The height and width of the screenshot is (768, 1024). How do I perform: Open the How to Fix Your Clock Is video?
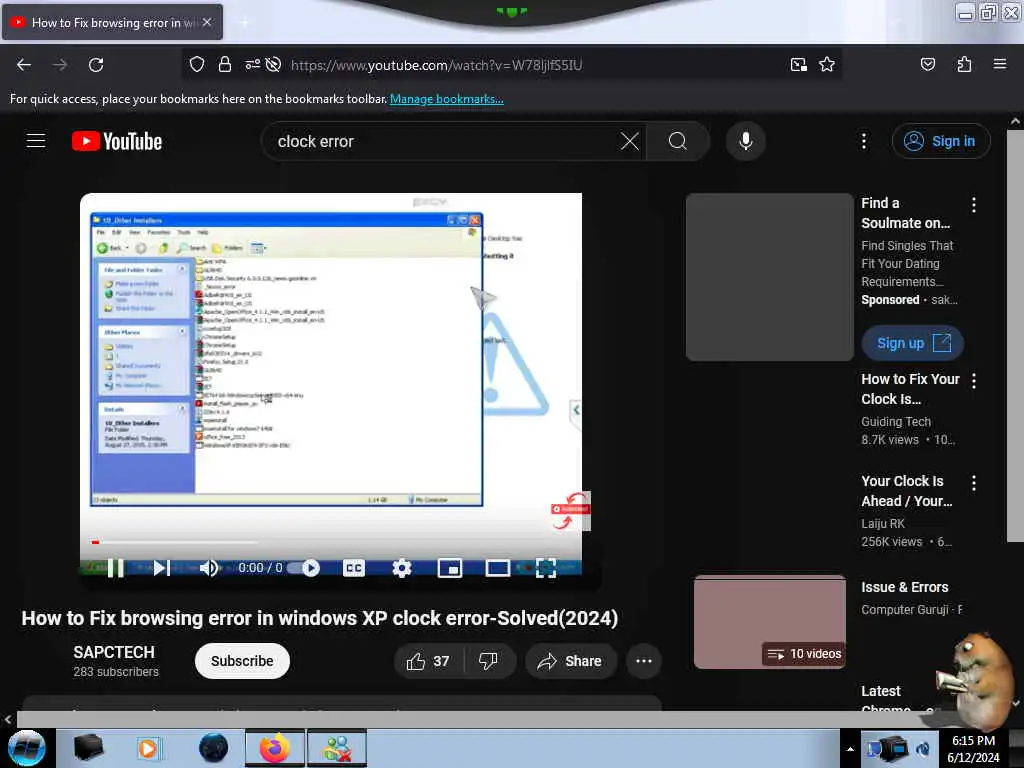[910, 389]
